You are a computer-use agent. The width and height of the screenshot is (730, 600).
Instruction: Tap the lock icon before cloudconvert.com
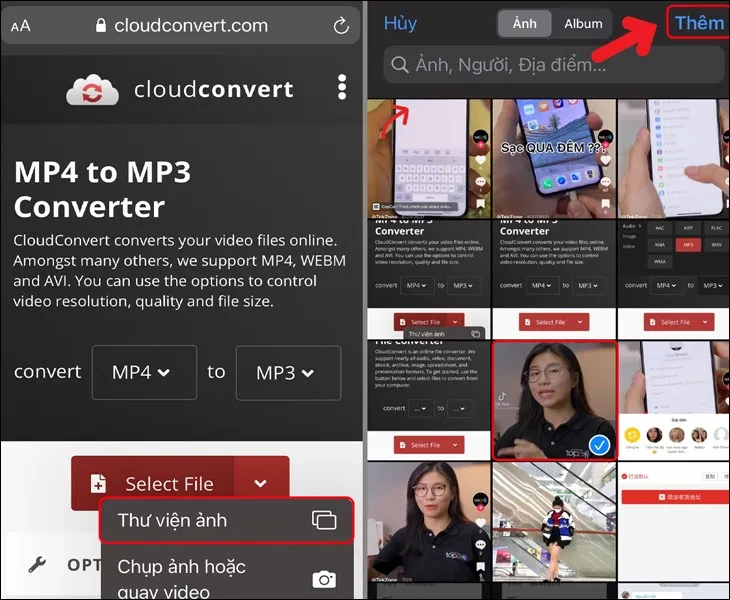coord(101,25)
